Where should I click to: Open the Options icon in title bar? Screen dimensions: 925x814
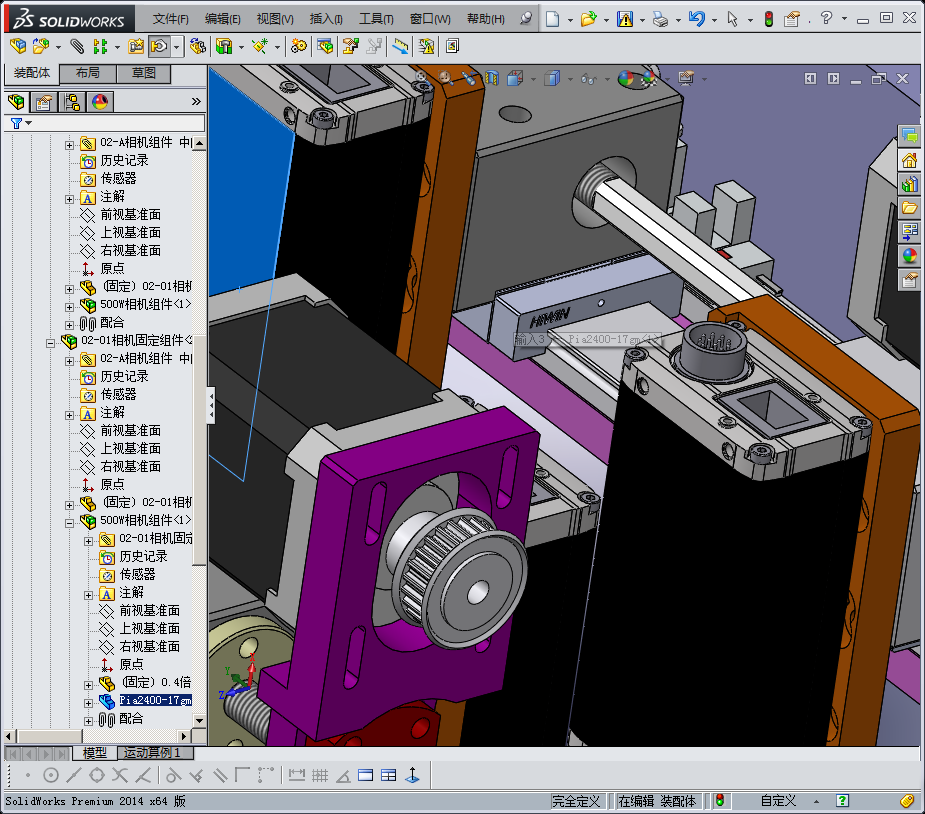[x=792, y=19]
